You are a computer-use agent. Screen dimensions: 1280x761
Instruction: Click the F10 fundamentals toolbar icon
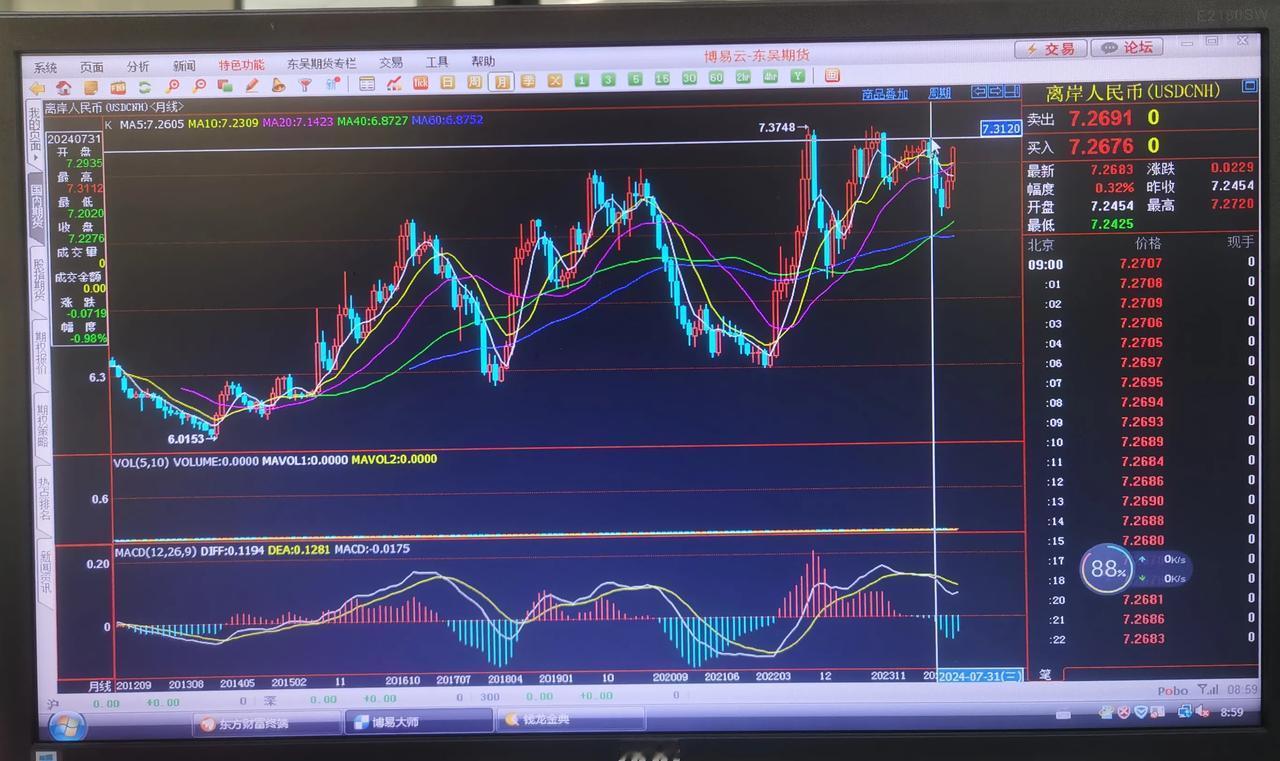point(118,87)
